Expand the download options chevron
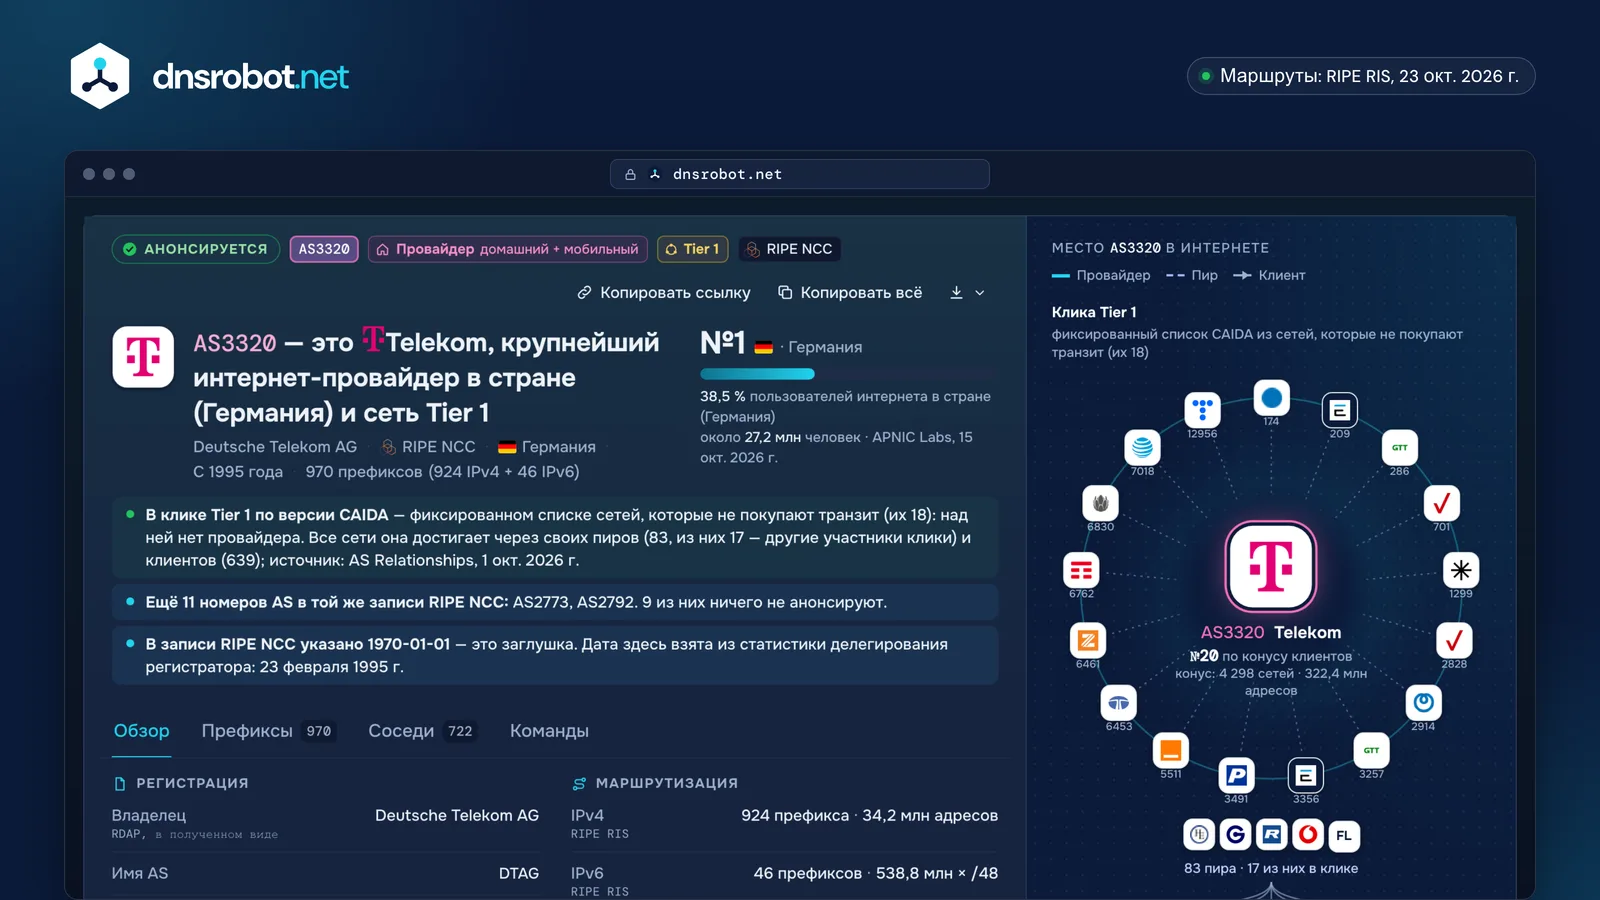The height and width of the screenshot is (900, 1600). click(x=980, y=293)
